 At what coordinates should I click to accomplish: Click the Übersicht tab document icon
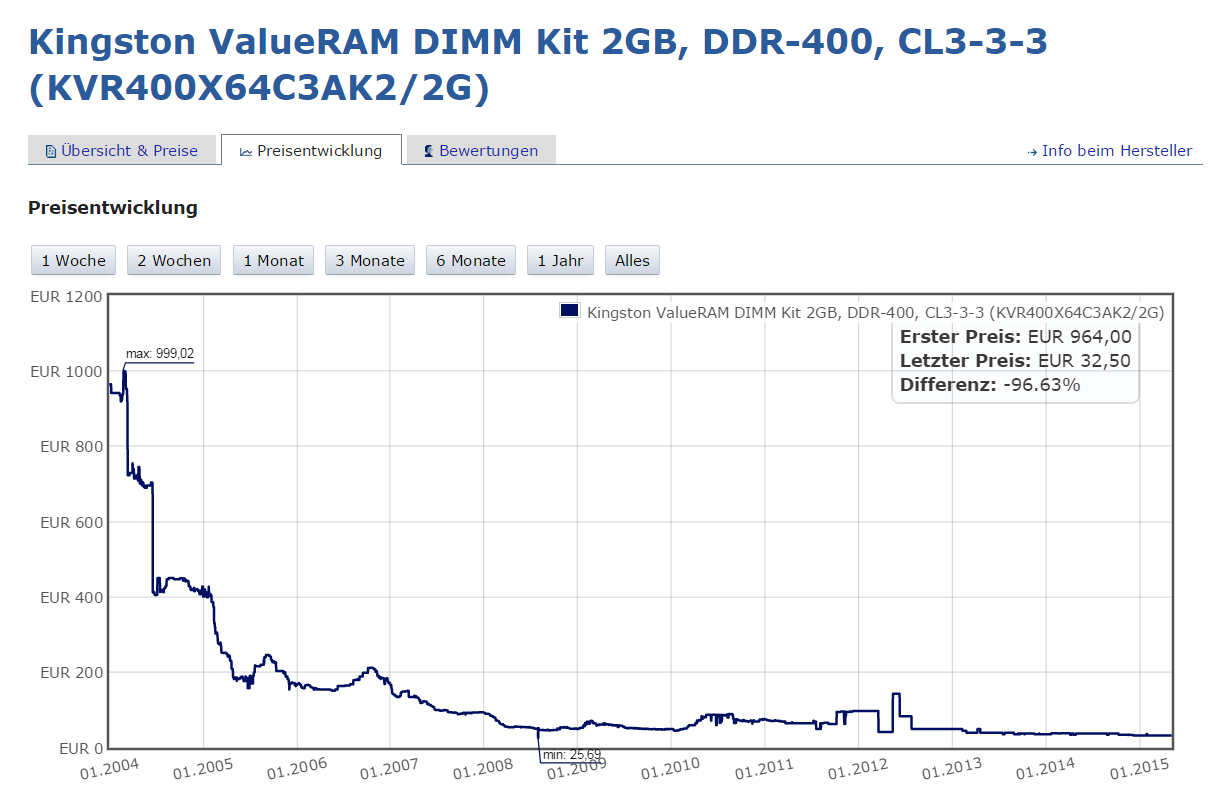(x=51, y=151)
